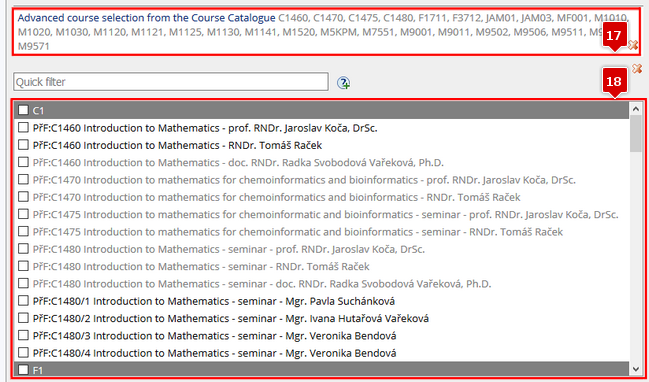This screenshot has height=382, width=649.
Task: Open Advanced course selection from the Course Catalogue
Action: click(147, 18)
